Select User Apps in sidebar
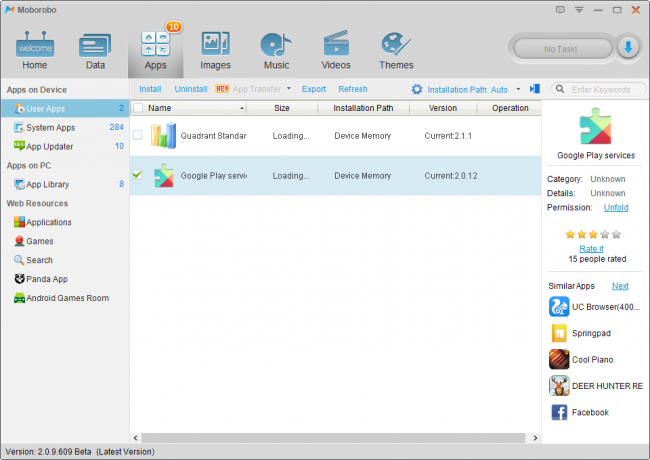Viewport: 650px width, 460px height. click(x=65, y=109)
